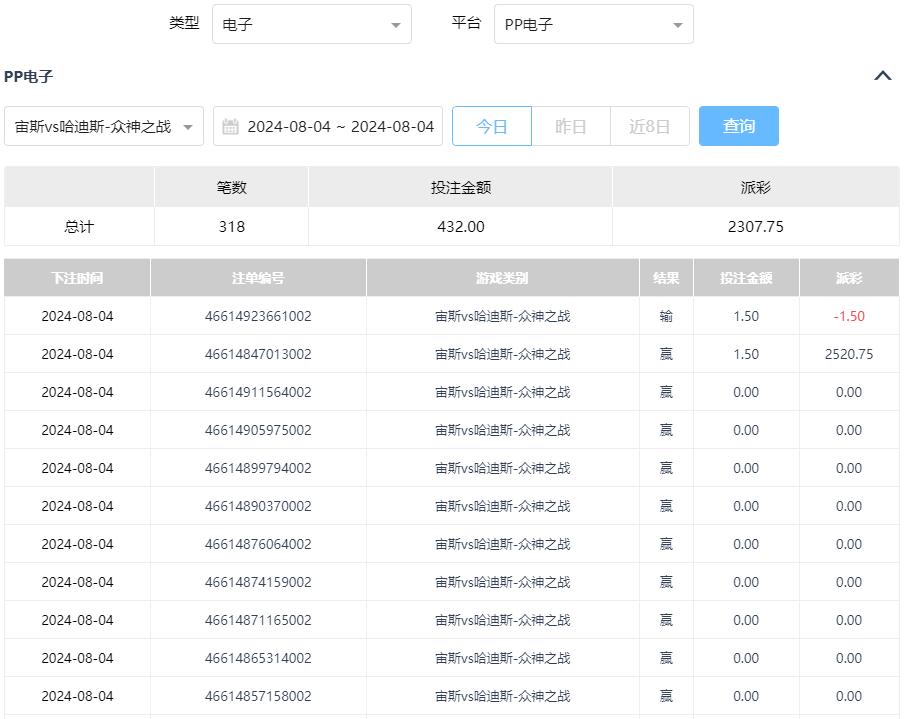The image size is (904, 719).
Task: Click the date range 2024-08-04 input field
Action: [340, 127]
